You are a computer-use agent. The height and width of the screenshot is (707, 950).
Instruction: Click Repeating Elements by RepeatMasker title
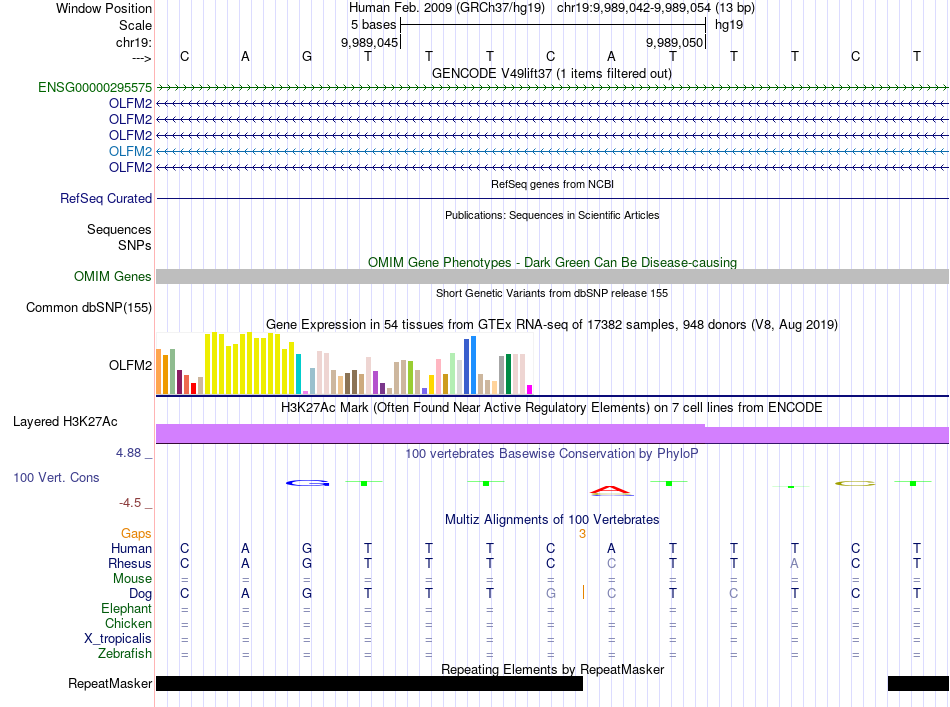(553, 669)
